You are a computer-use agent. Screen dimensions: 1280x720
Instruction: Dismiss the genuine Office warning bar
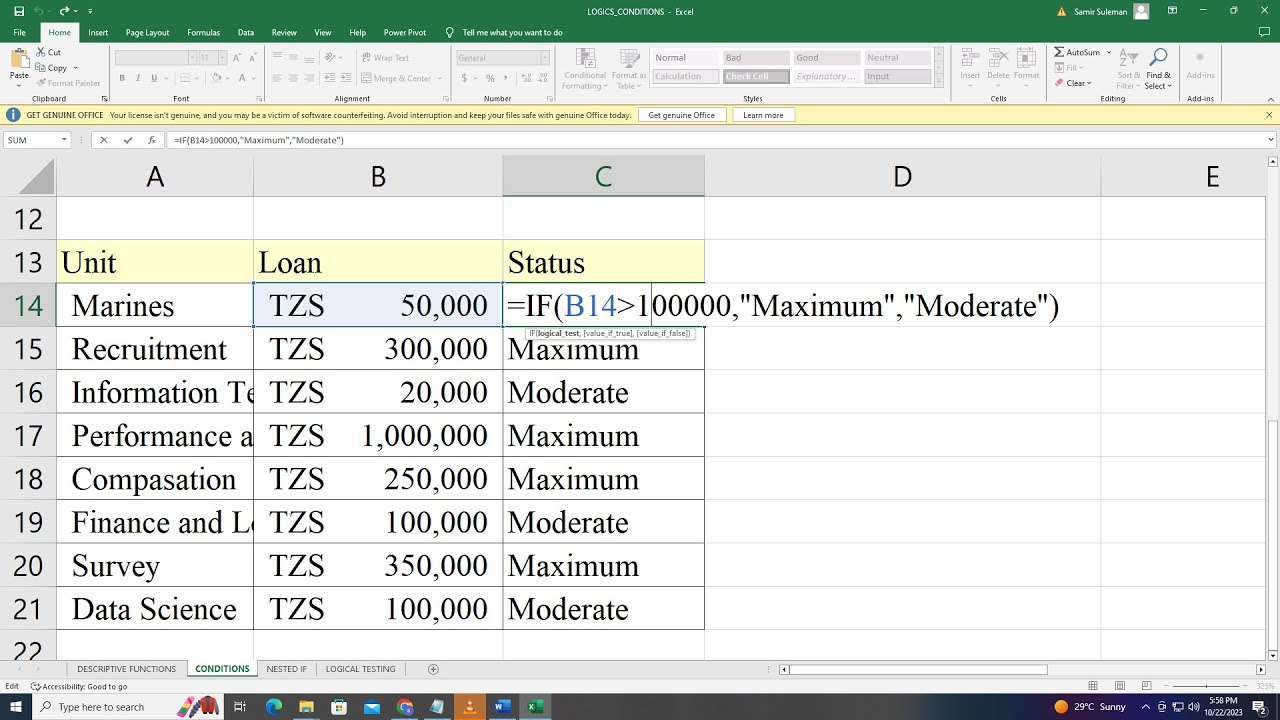(x=1269, y=115)
